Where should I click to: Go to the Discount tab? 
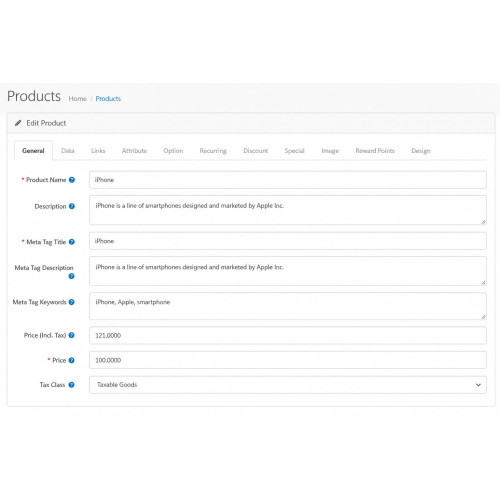point(256,151)
